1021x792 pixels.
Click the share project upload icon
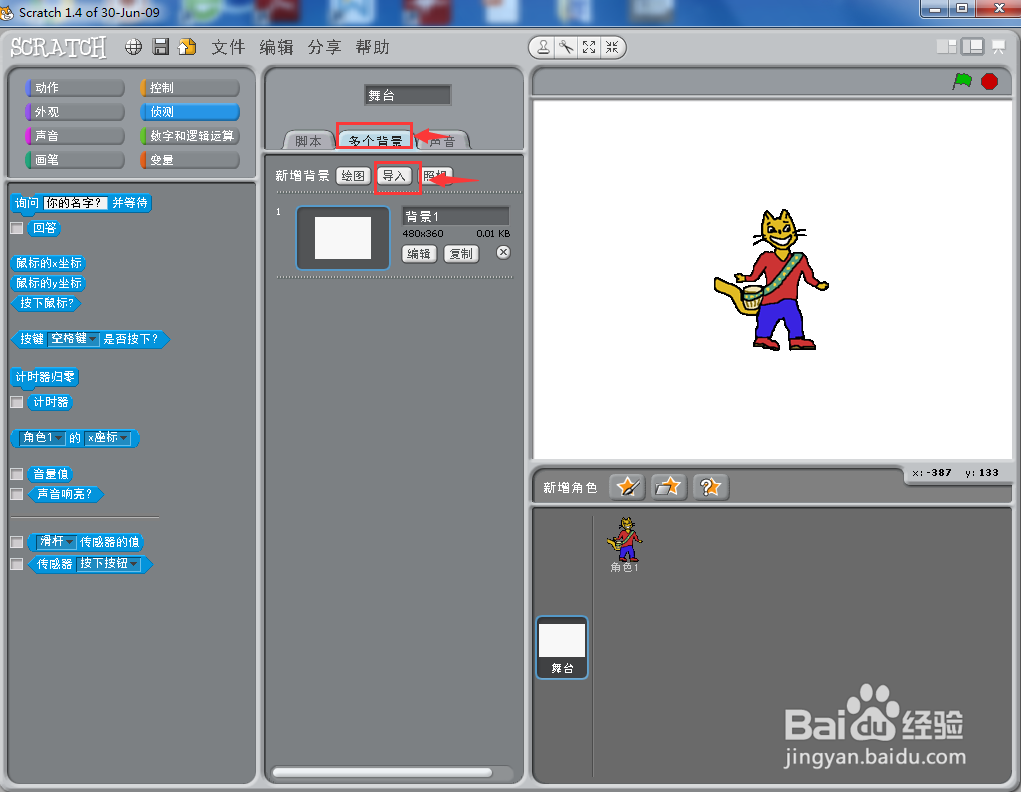click(187, 47)
